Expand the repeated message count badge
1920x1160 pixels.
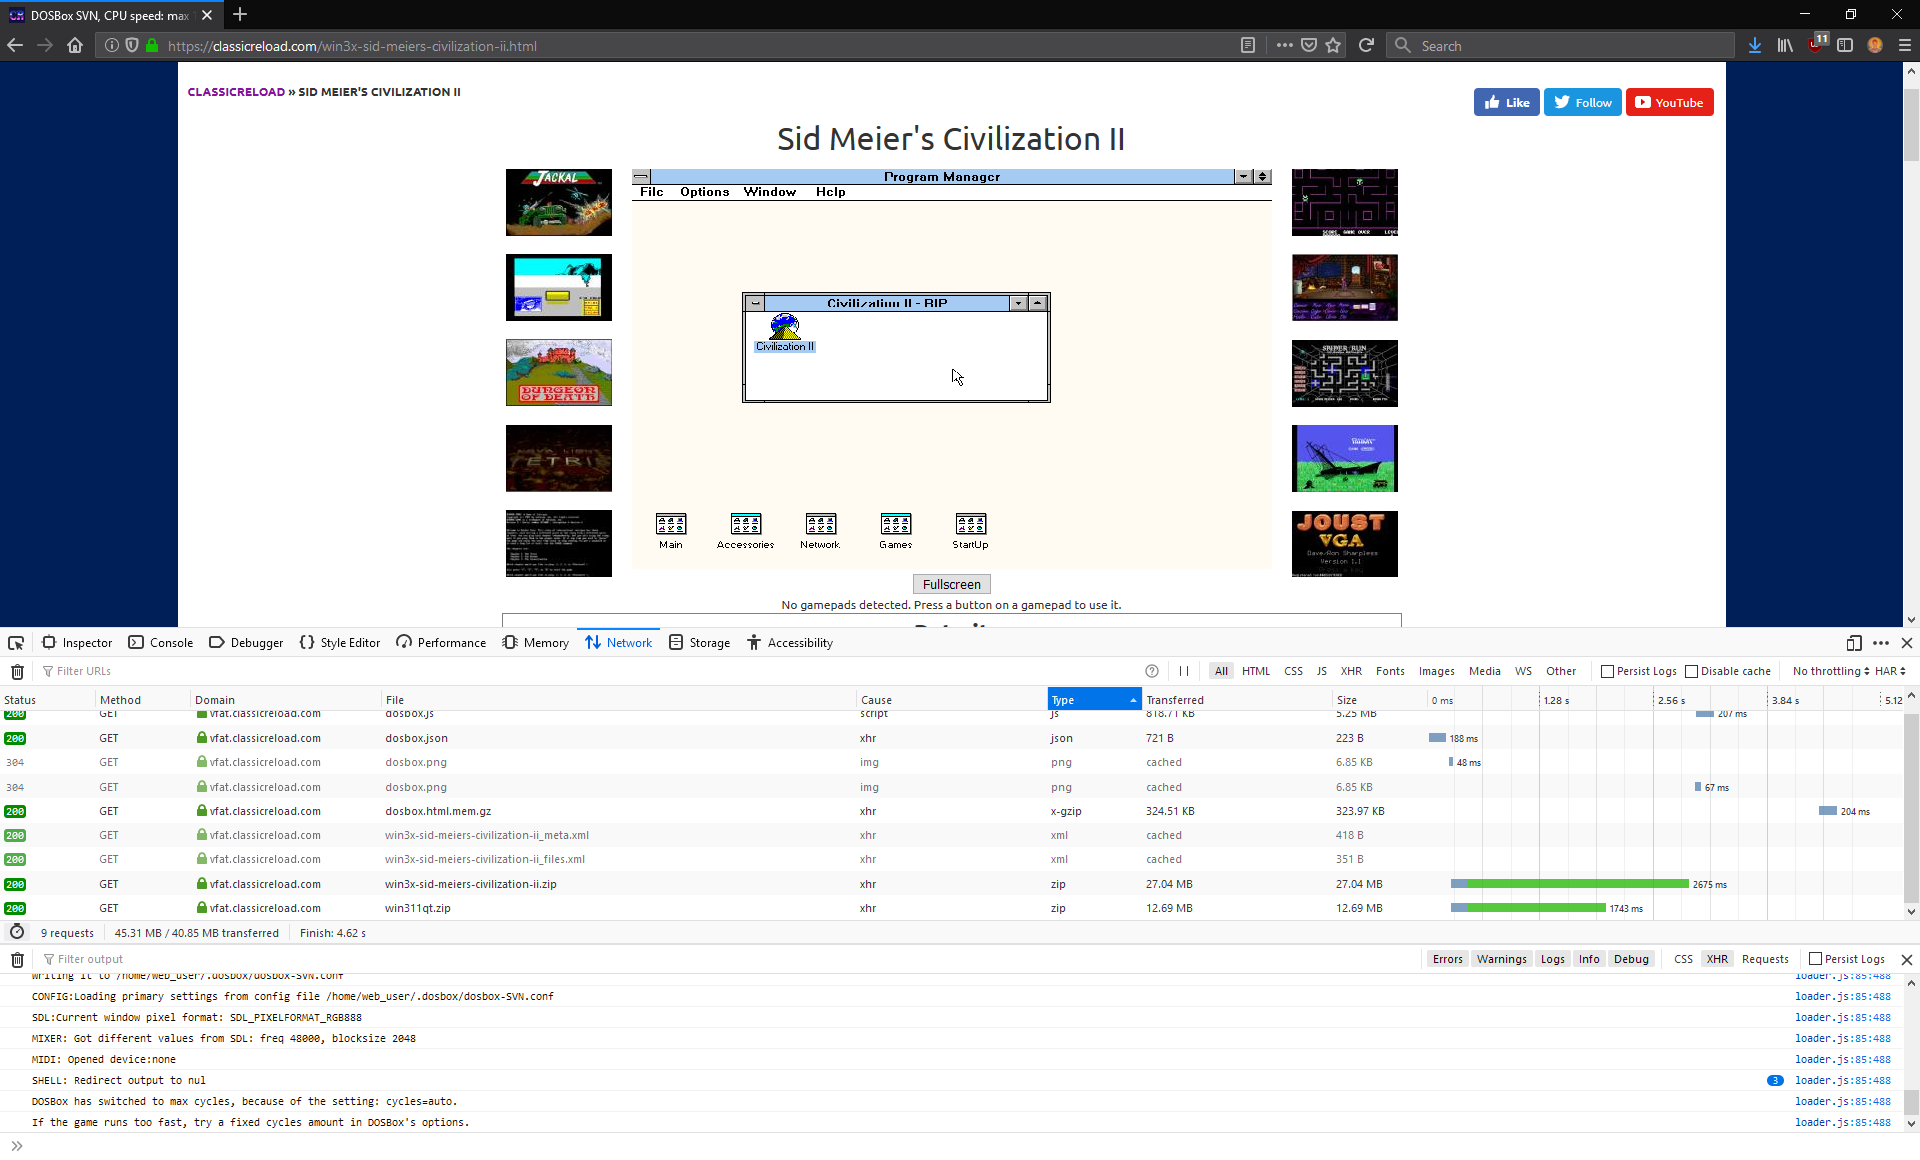[x=1775, y=1081]
